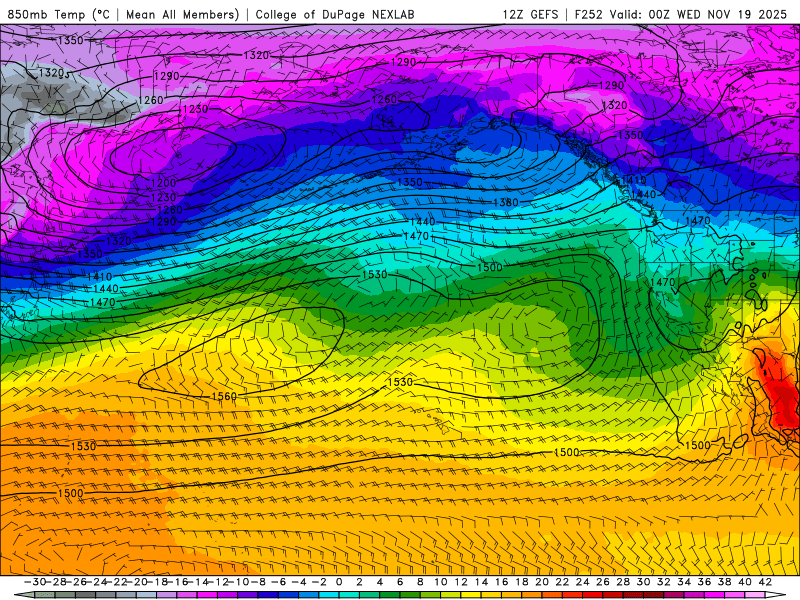Click the '20' legend value
Image resolution: width=800 pixels, height=600 pixels.
(x=541, y=582)
